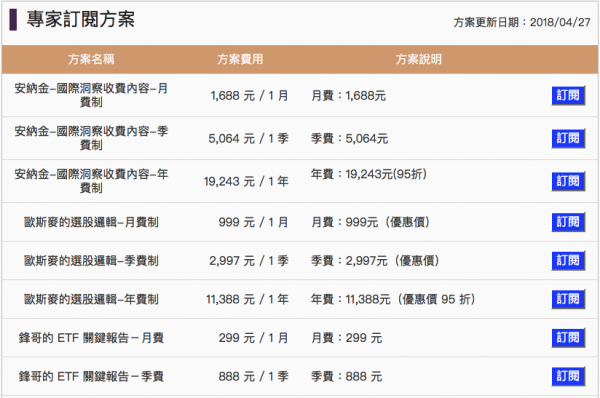Click plan name 鋒哥的 ETF 關鍵報告－月費
Image resolution: width=600 pixels, height=398 pixels.
pyautogui.click(x=91, y=338)
